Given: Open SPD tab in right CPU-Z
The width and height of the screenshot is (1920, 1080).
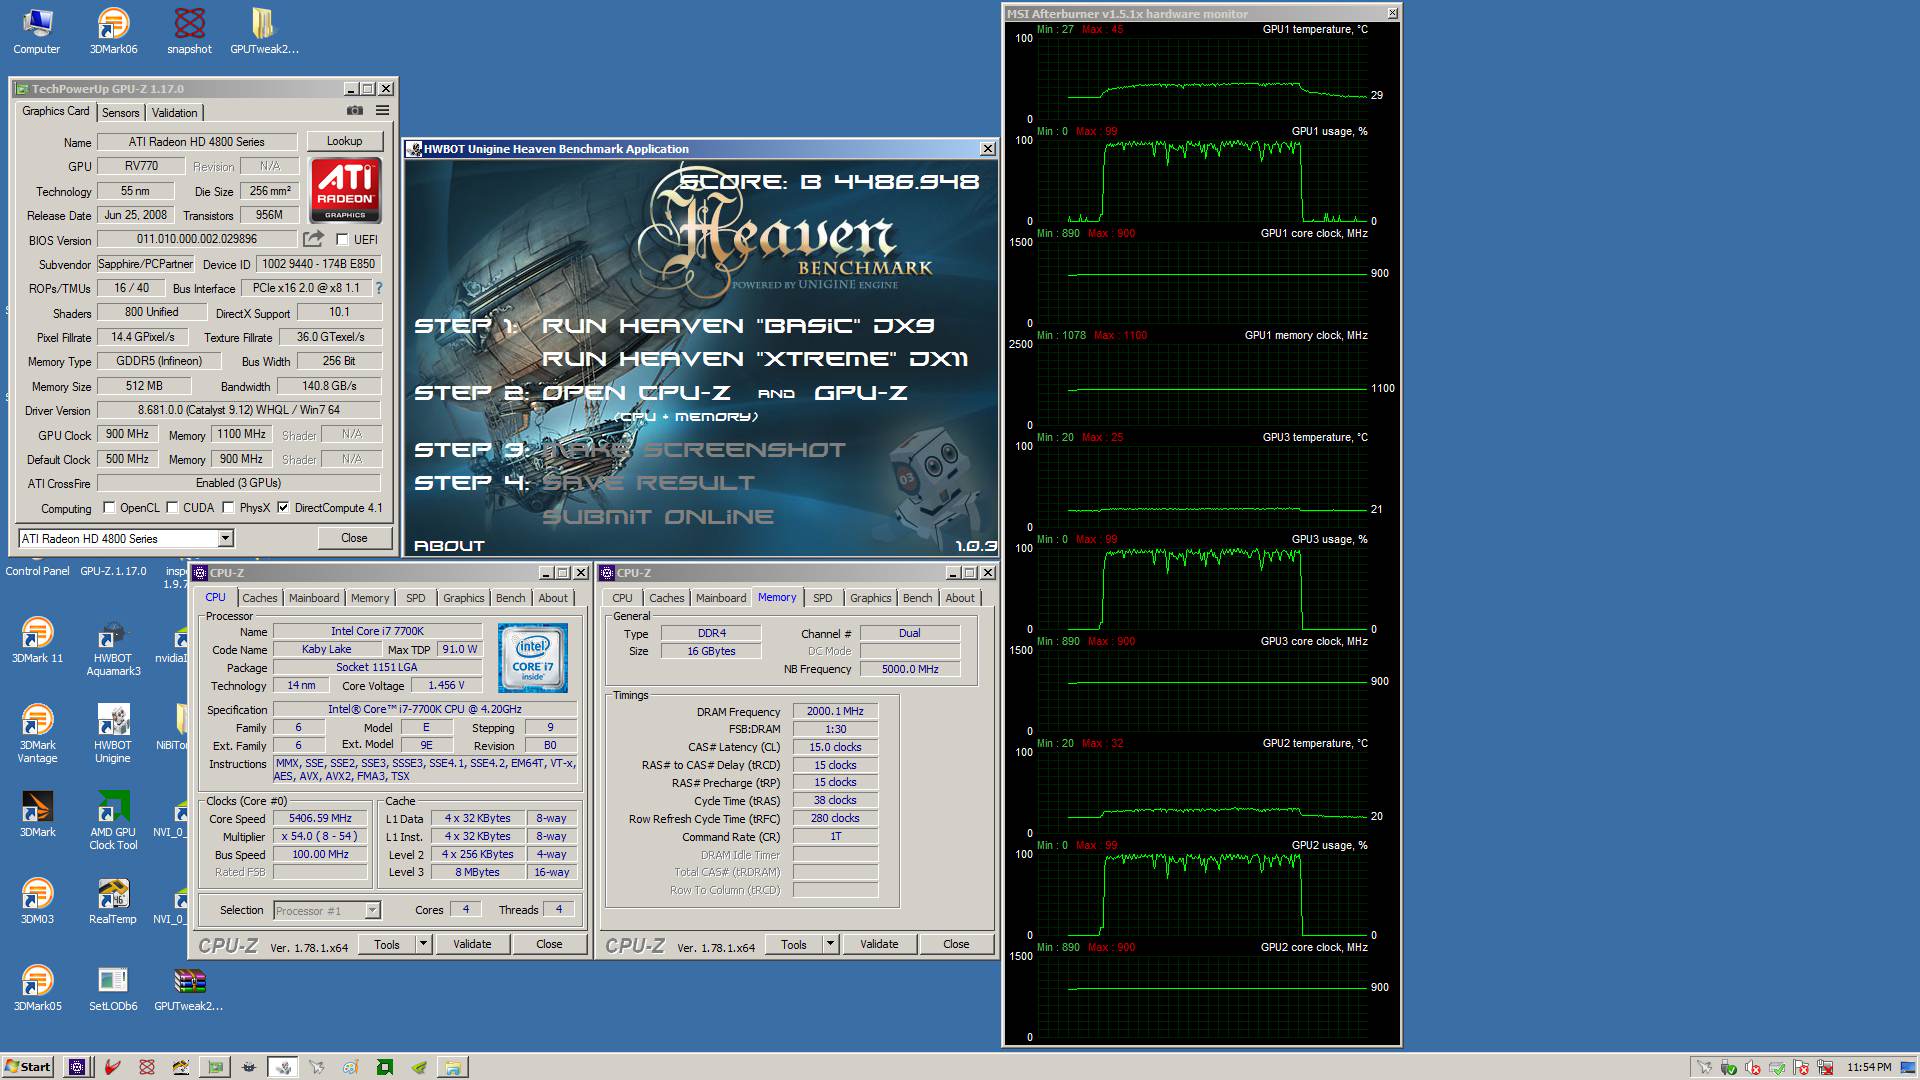Looking at the screenshot, I should click(823, 598).
